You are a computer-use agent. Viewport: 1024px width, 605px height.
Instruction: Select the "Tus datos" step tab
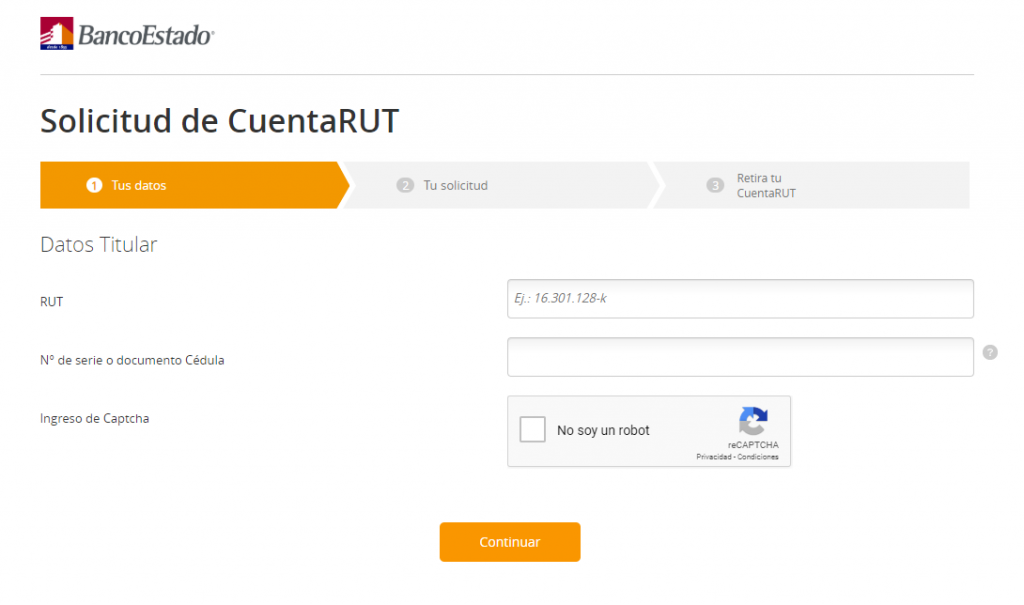click(x=195, y=186)
